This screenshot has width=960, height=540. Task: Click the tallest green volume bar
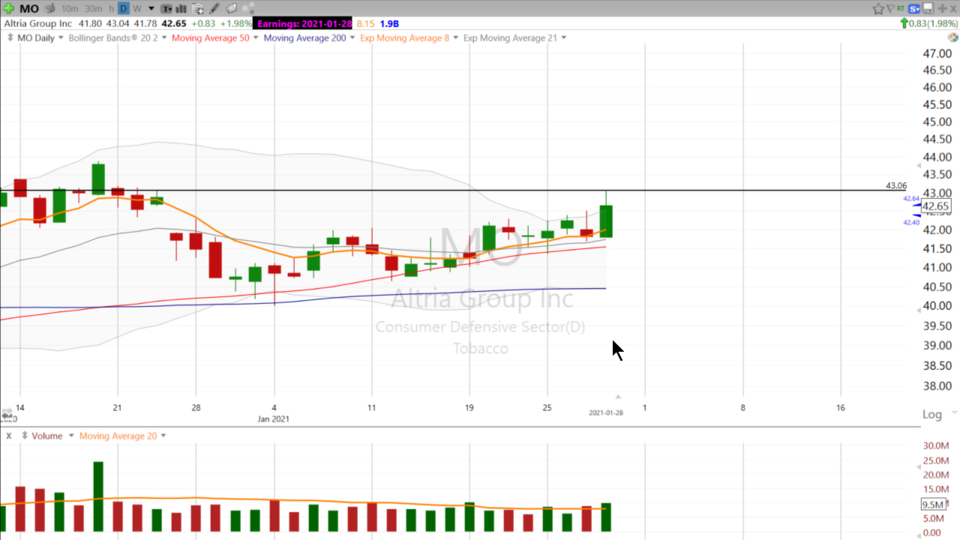point(98,497)
